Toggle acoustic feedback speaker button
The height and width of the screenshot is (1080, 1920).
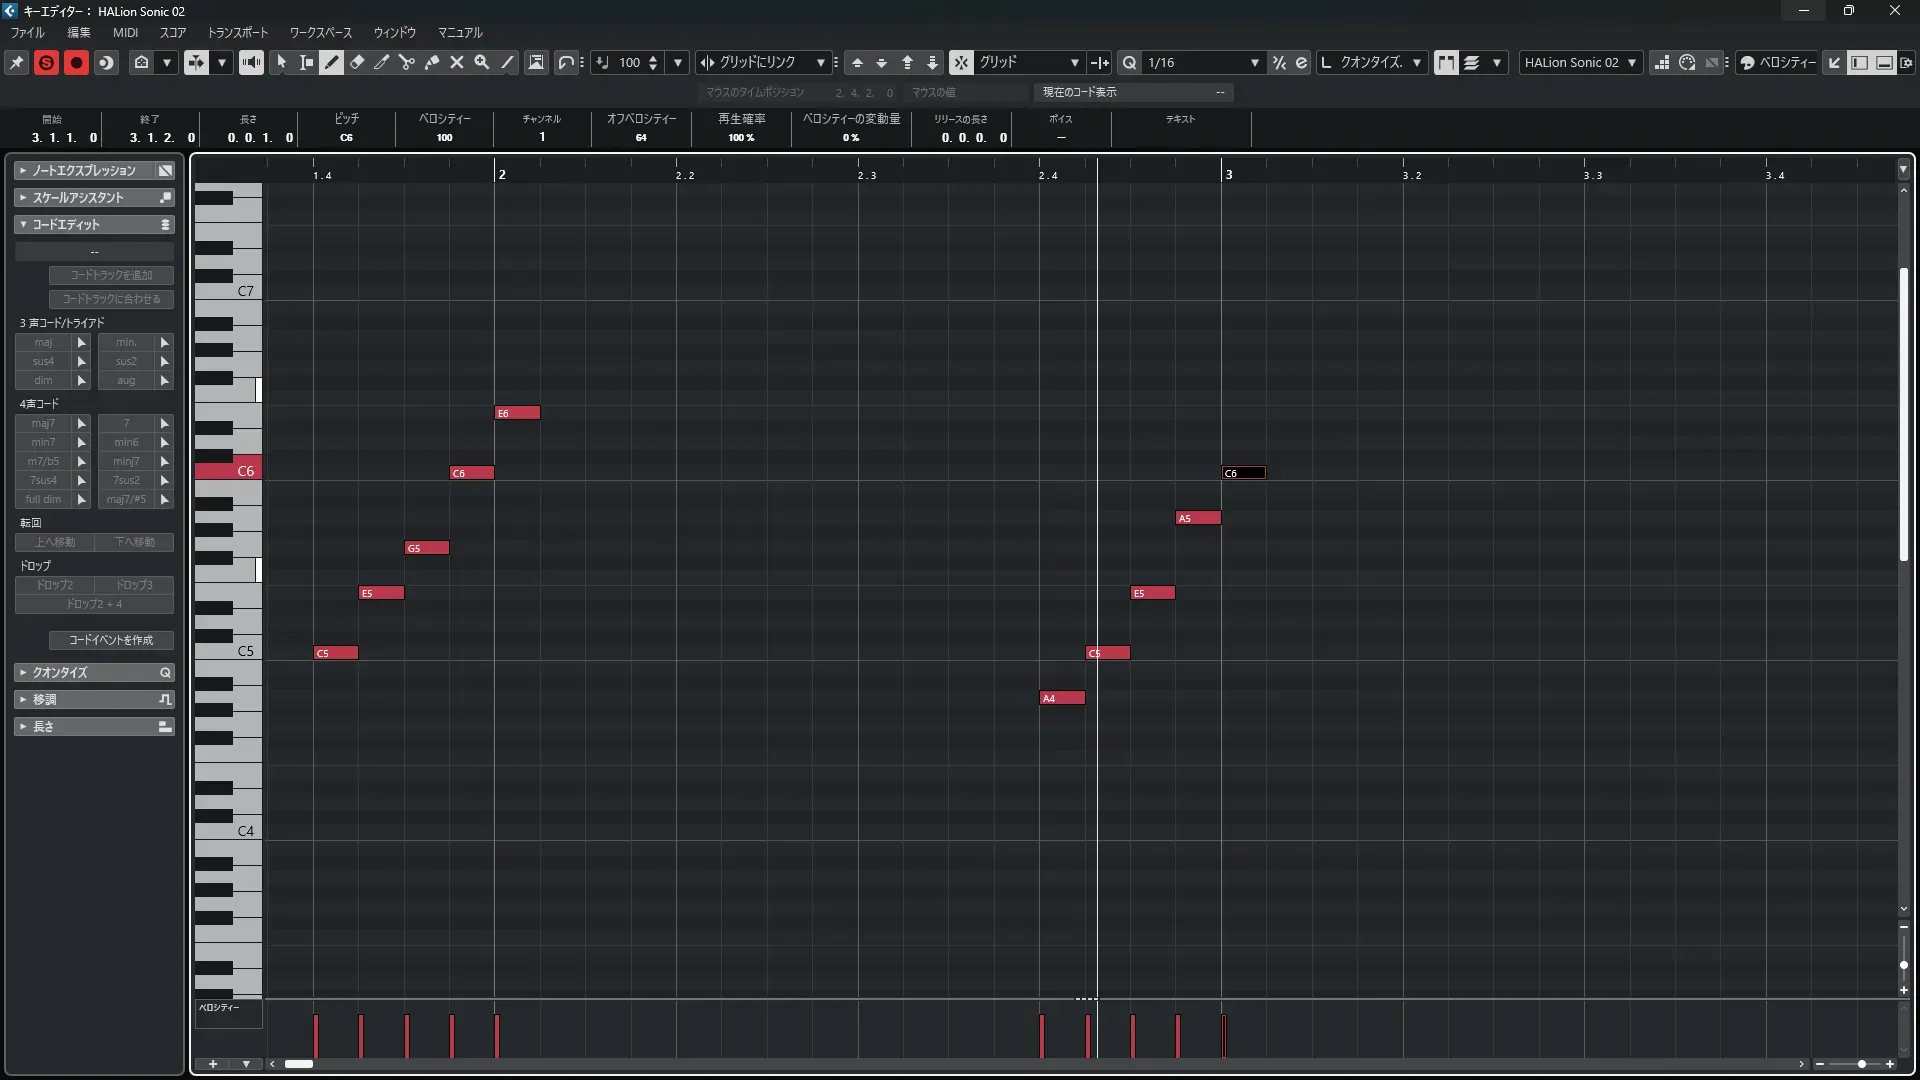point(251,62)
